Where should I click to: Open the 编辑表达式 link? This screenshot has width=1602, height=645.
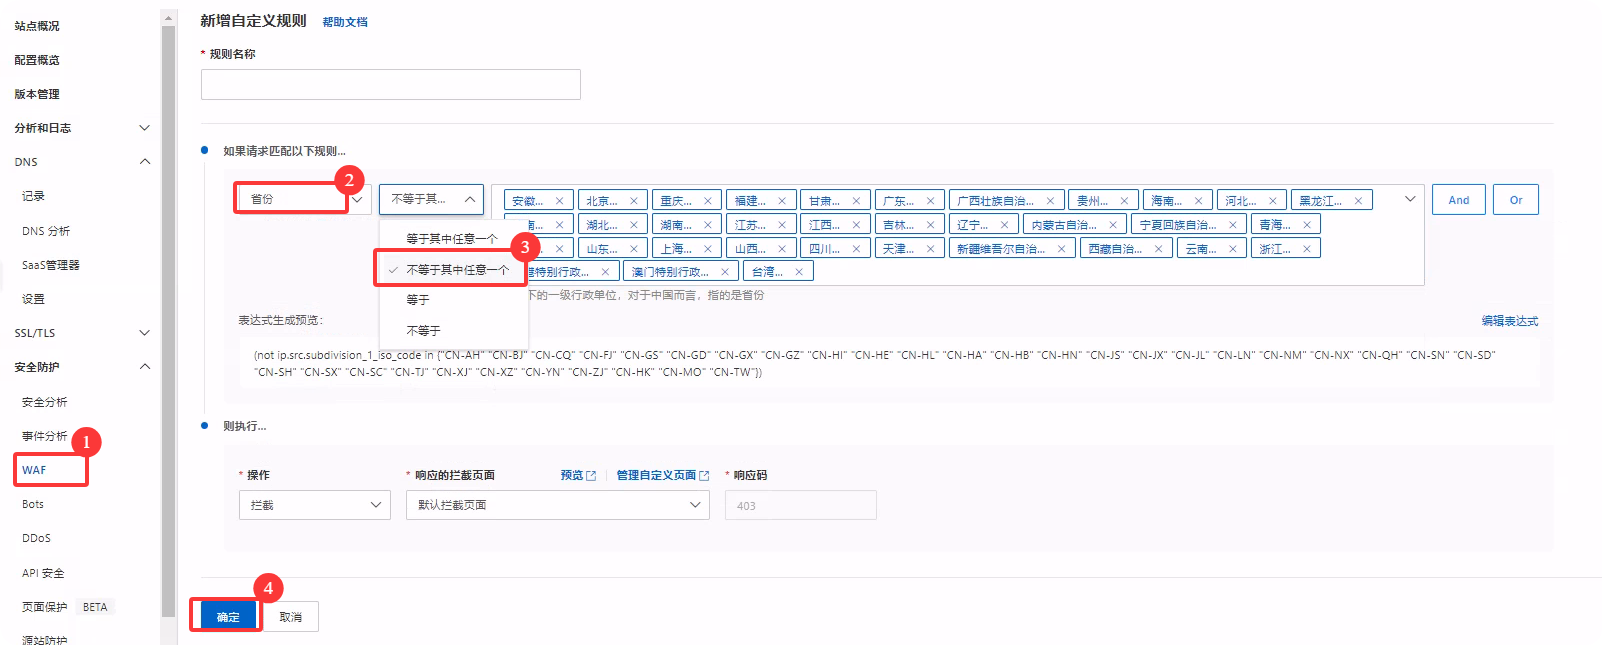pyautogui.click(x=1509, y=321)
